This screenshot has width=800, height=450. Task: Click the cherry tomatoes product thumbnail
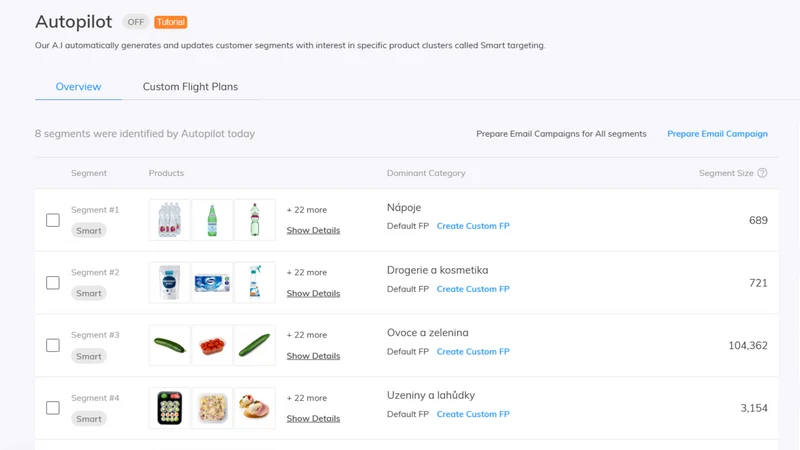tap(212, 345)
